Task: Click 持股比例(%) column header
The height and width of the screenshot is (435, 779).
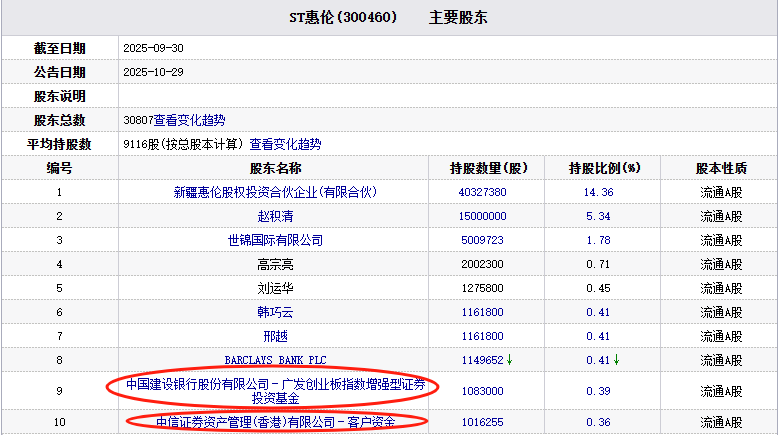Action: 603,168
